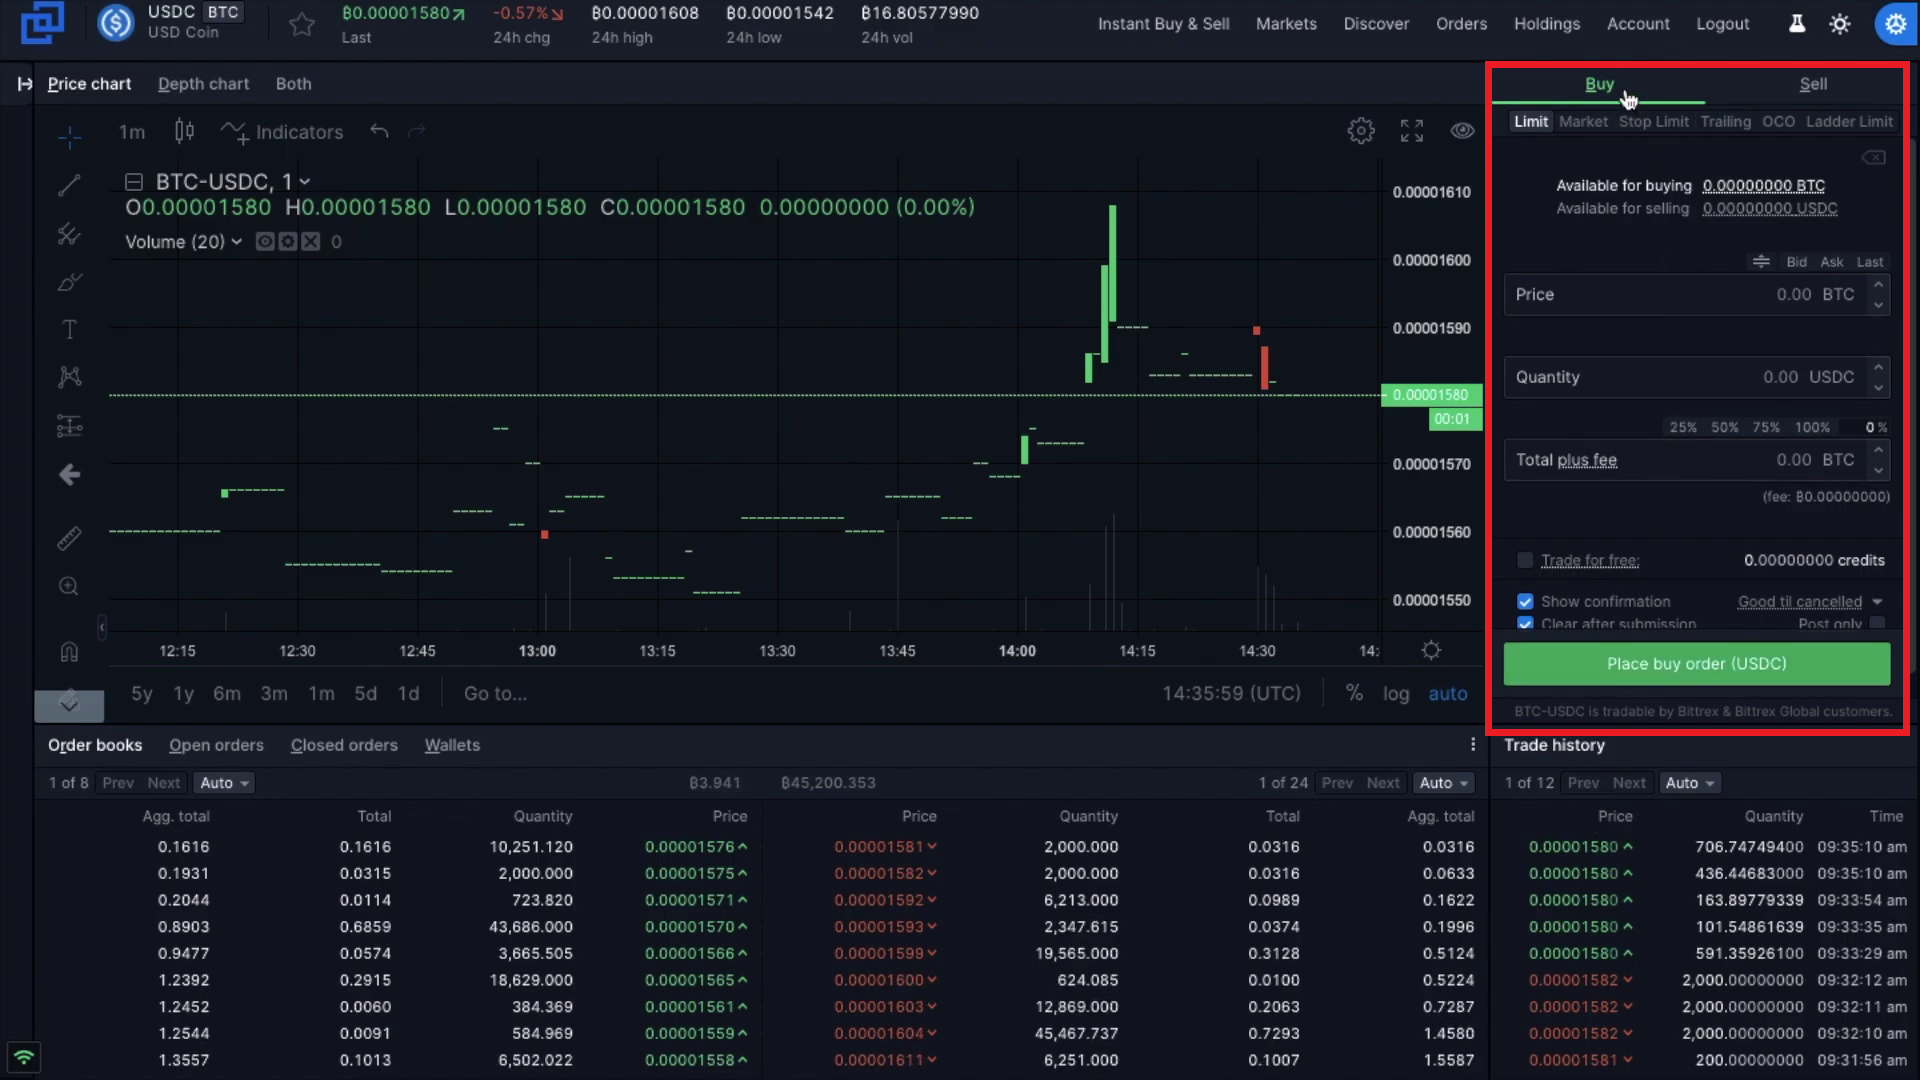Open the 1m chart interval dropdown

tap(132, 131)
